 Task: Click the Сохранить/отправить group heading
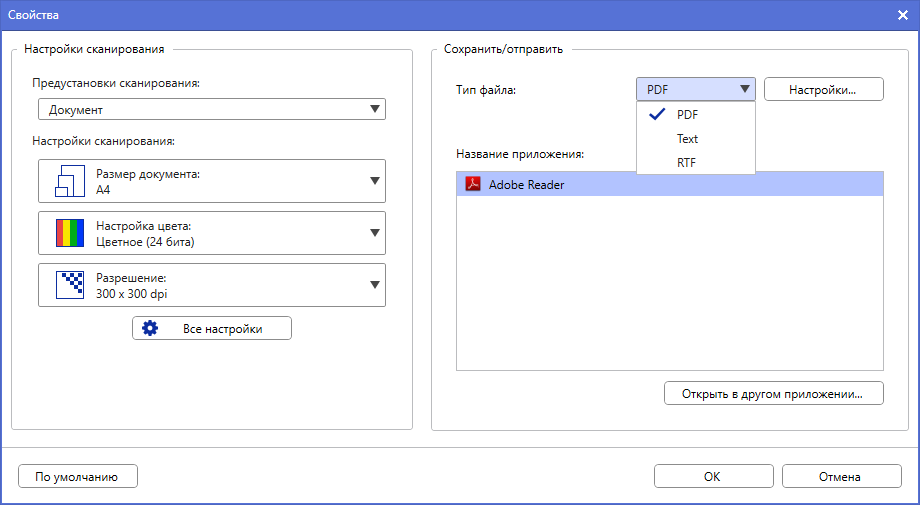click(503, 49)
